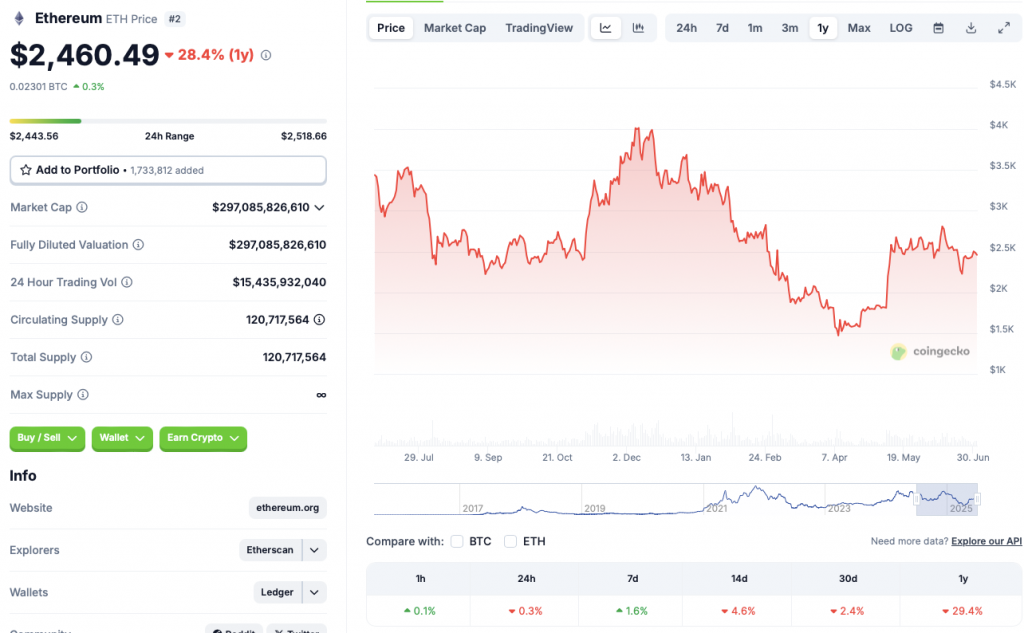Open the Earn Crypto dropdown
The image size is (1024, 633).
pyautogui.click(x=203, y=438)
